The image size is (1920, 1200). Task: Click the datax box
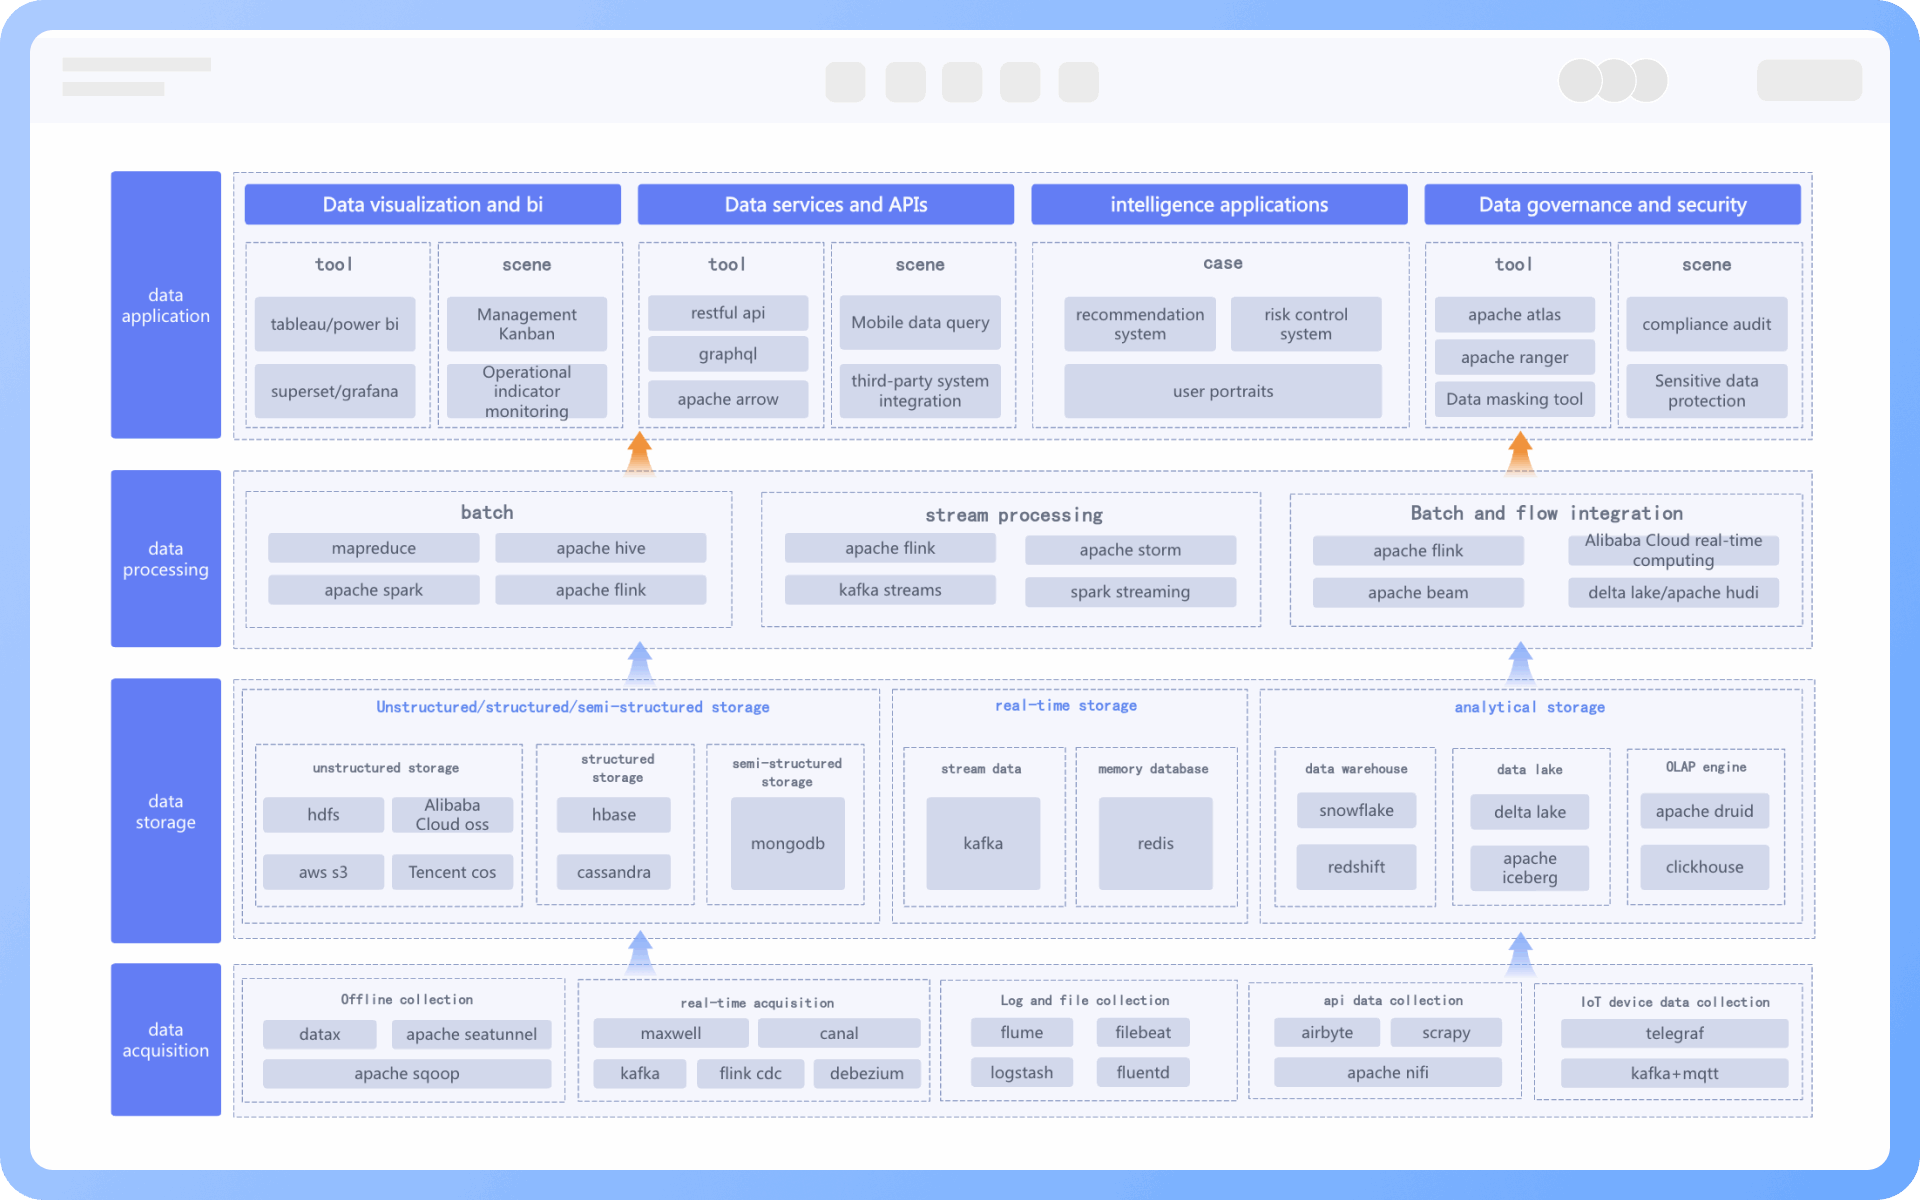coord(320,1034)
